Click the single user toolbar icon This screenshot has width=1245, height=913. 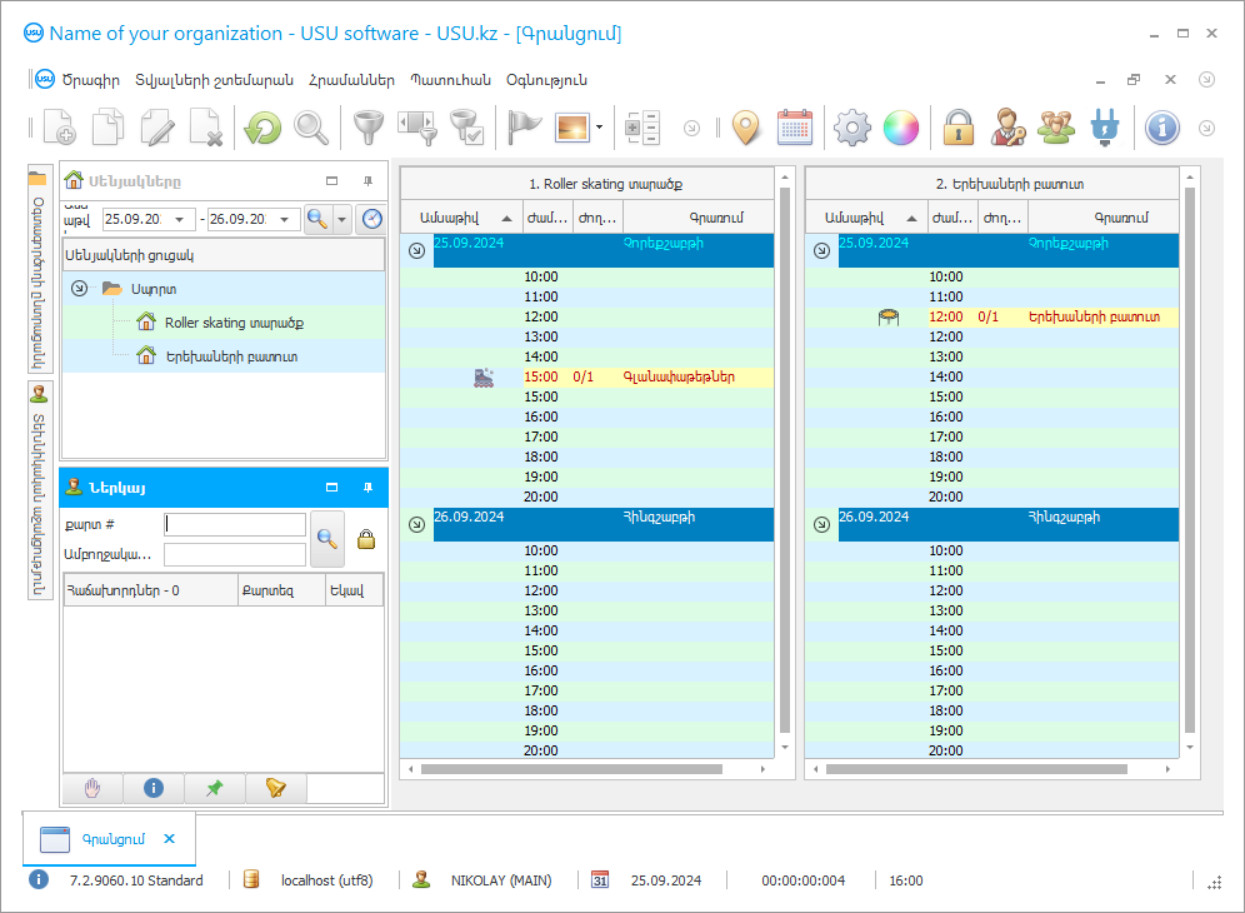(1008, 128)
